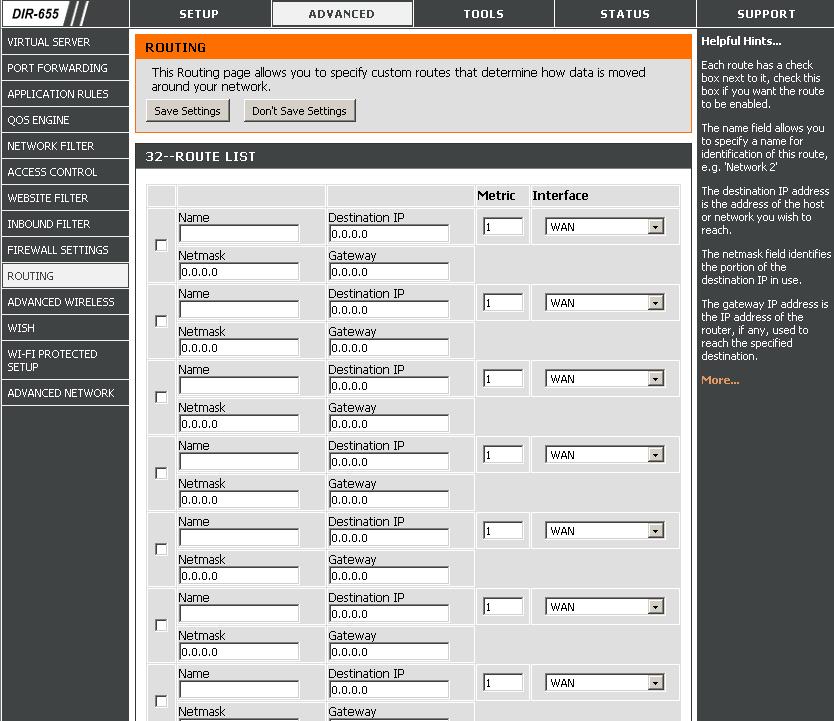Open the TOOLS tab
The width and height of the screenshot is (834, 721).
(x=483, y=14)
